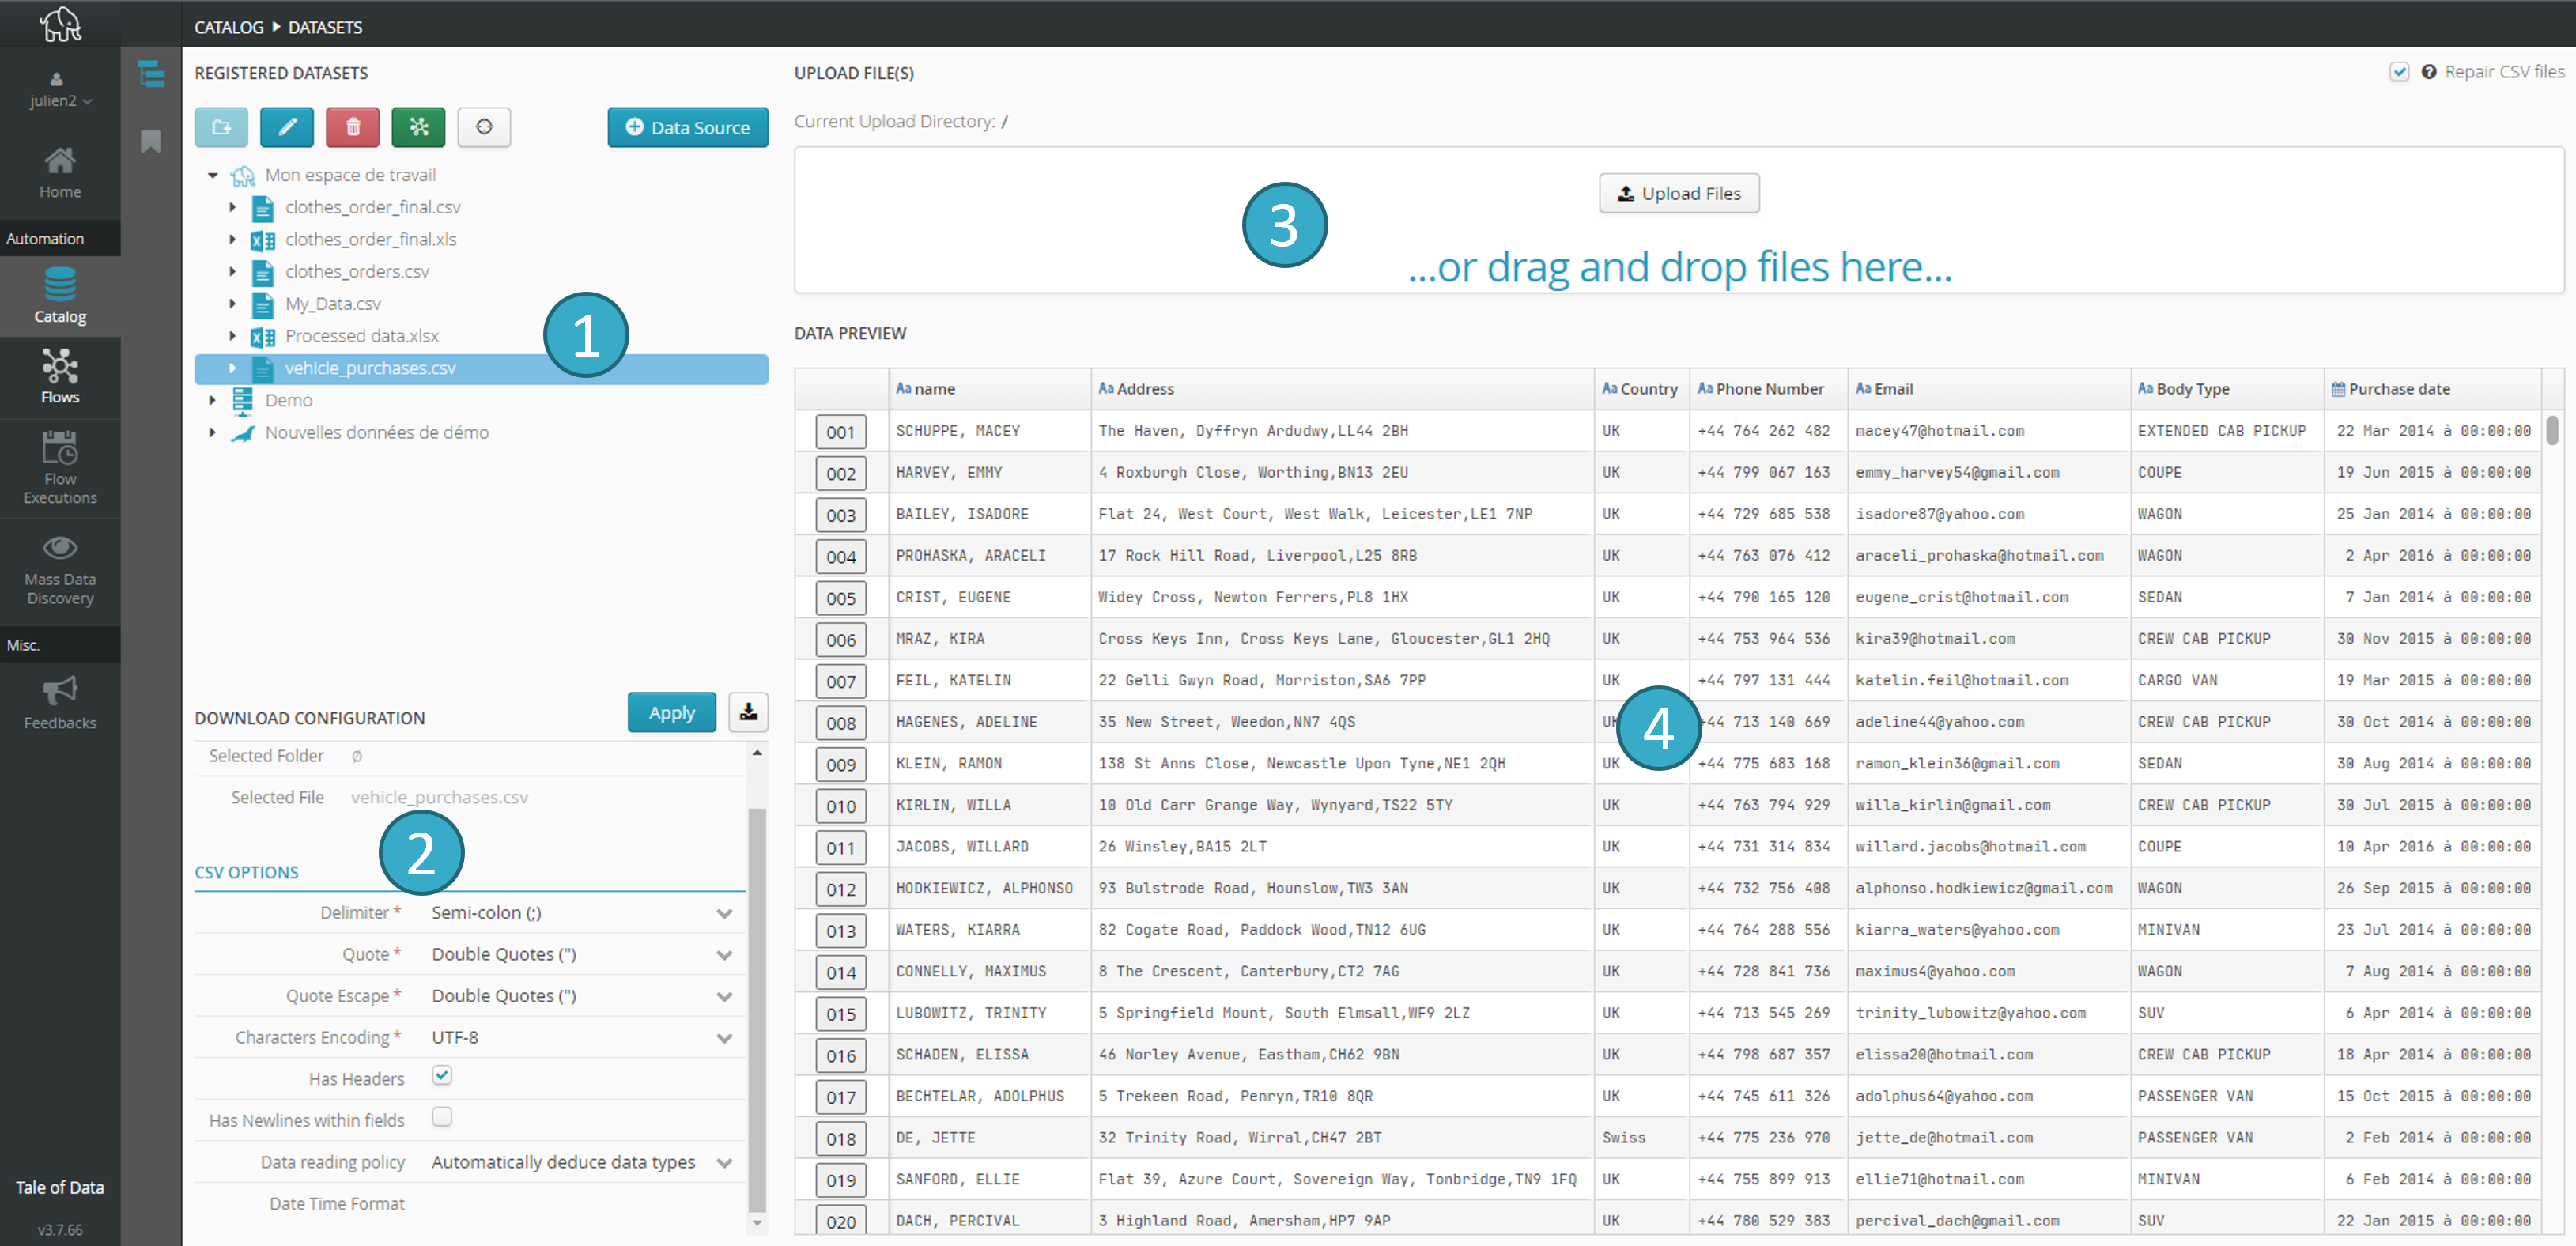Click DATASETS in the breadcrumb
Viewport: 2576px width, 1246px height.
(x=325, y=27)
